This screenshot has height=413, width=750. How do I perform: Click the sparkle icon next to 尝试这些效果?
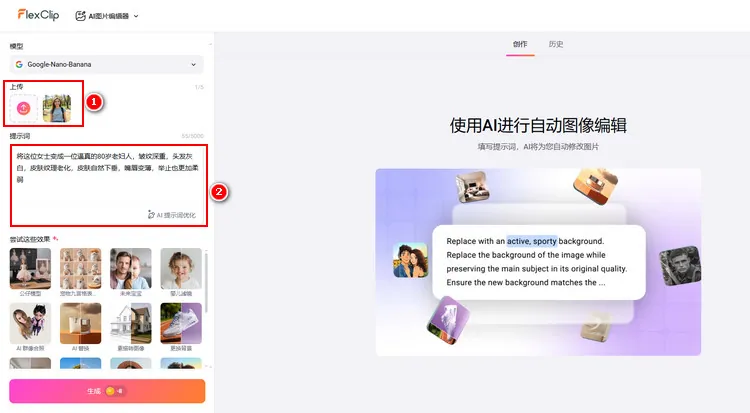(x=55, y=238)
